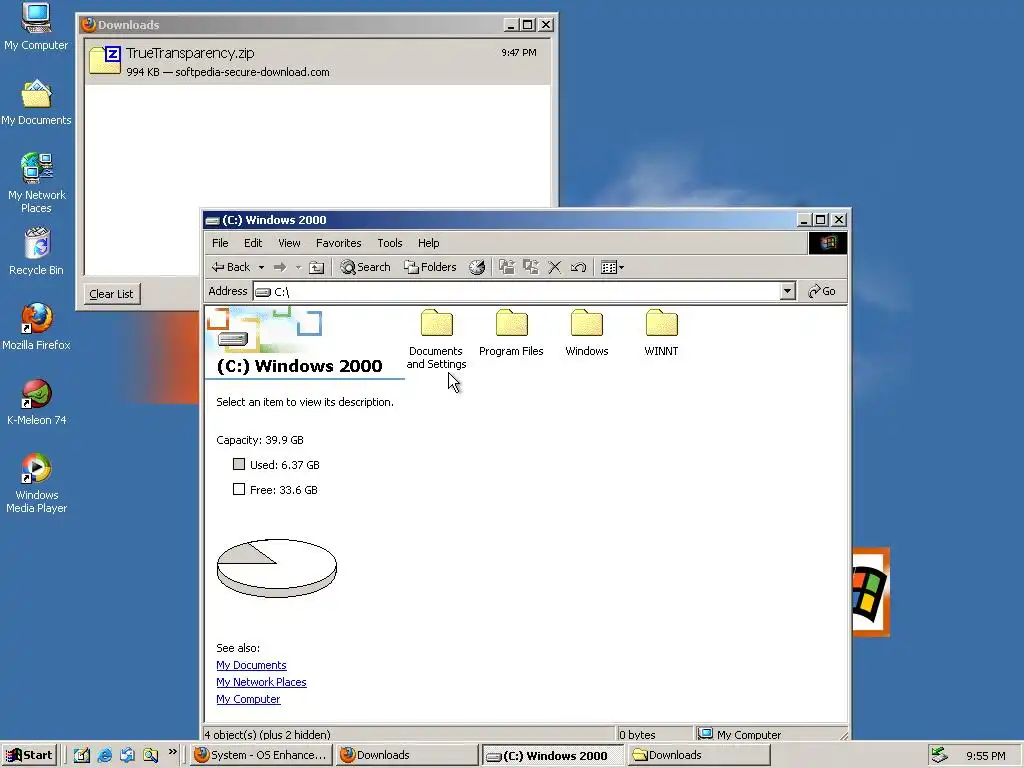This screenshot has width=1024, height=768.
Task: Click the Free space white swatch
Action: (x=239, y=489)
